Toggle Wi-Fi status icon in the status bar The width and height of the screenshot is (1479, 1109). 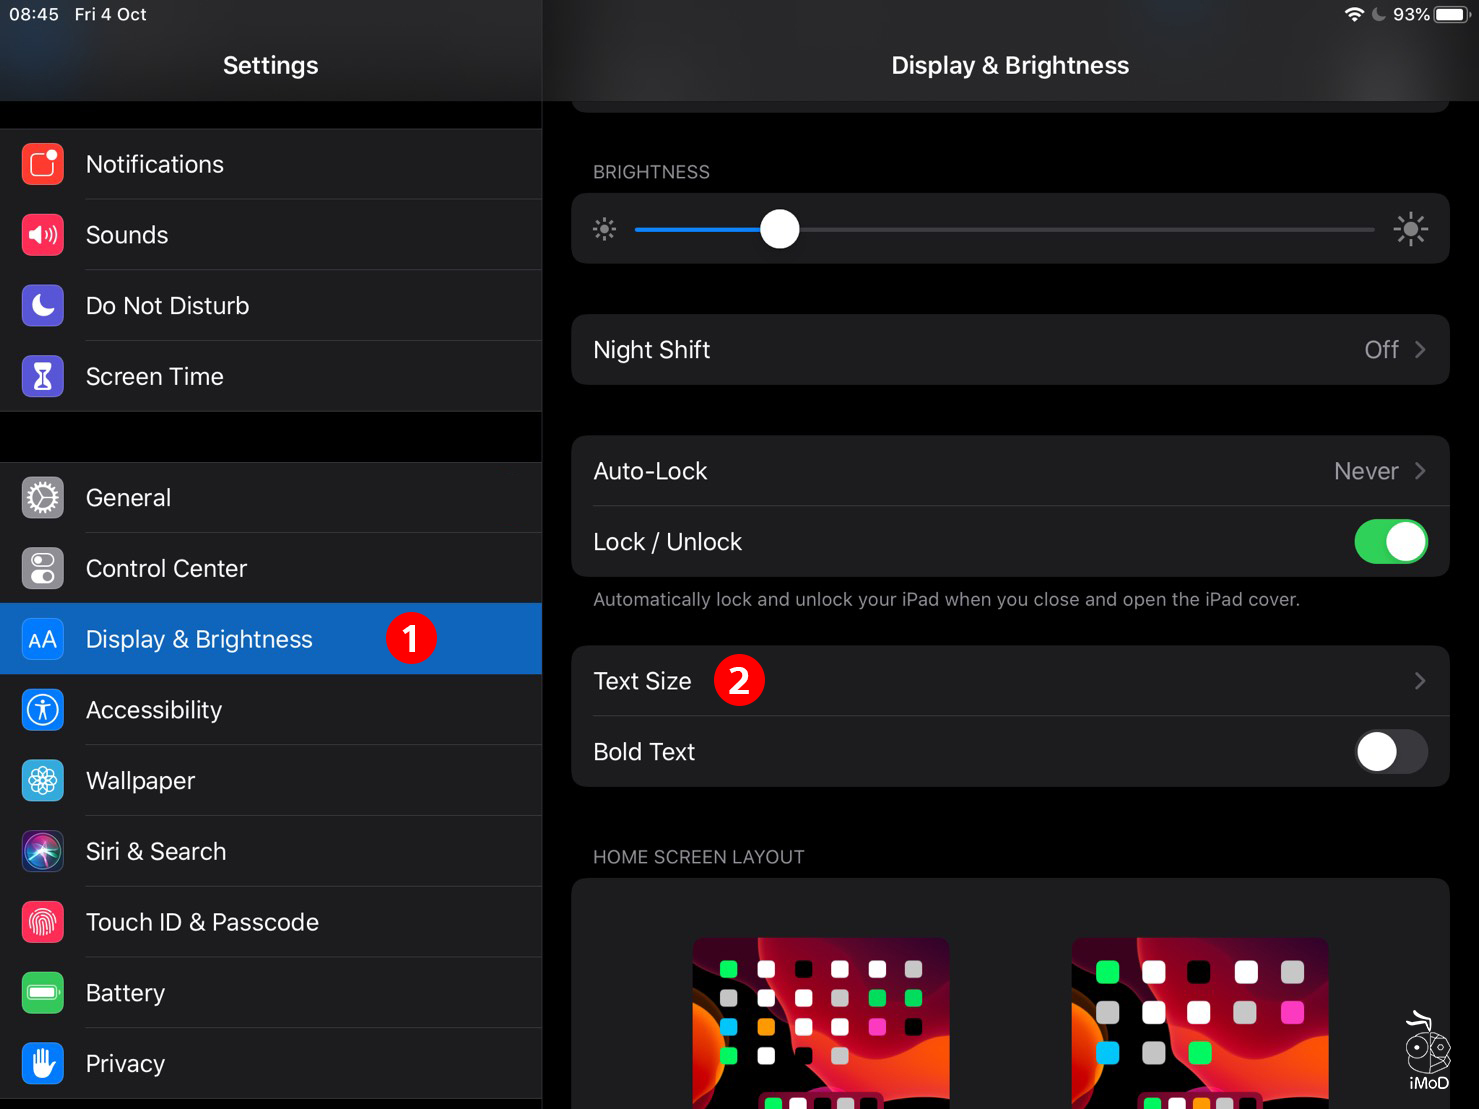pos(1355,14)
